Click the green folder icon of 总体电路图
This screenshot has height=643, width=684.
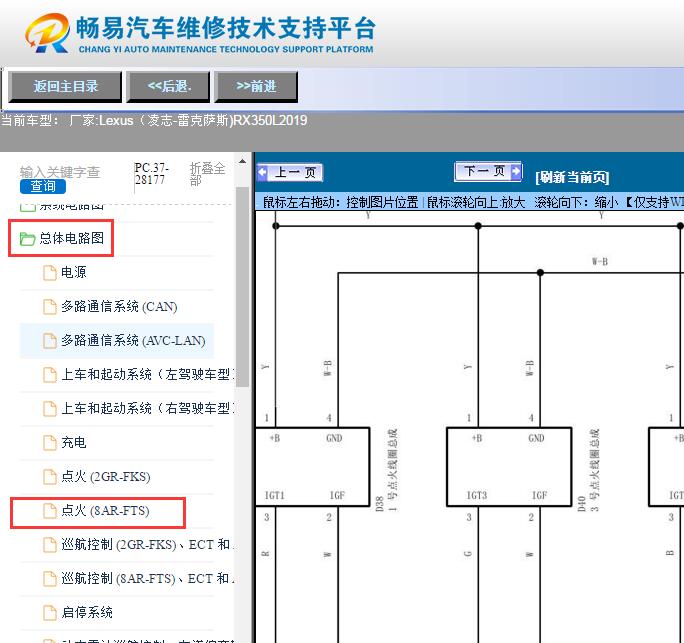27,239
